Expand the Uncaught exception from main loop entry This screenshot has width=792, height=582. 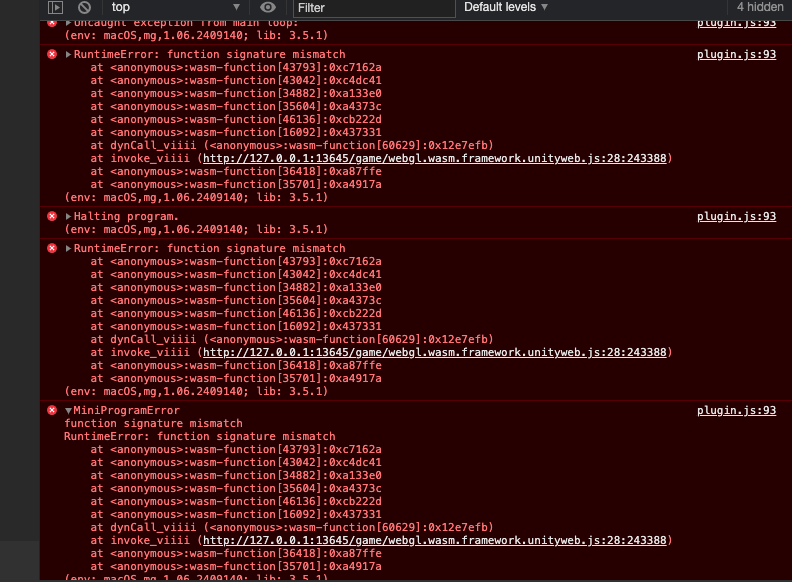68,22
